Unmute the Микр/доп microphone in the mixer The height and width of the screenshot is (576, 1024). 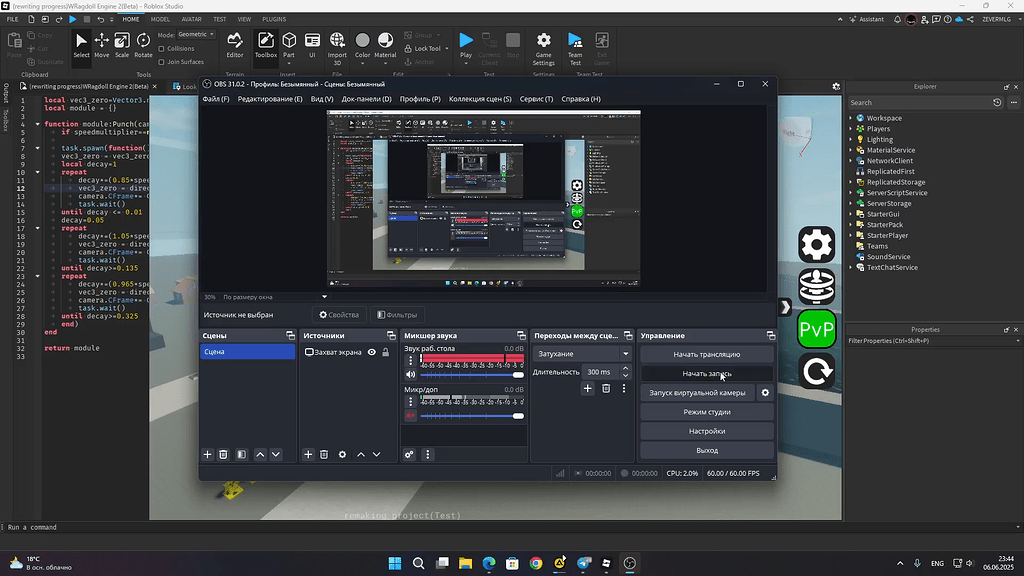click(x=411, y=415)
